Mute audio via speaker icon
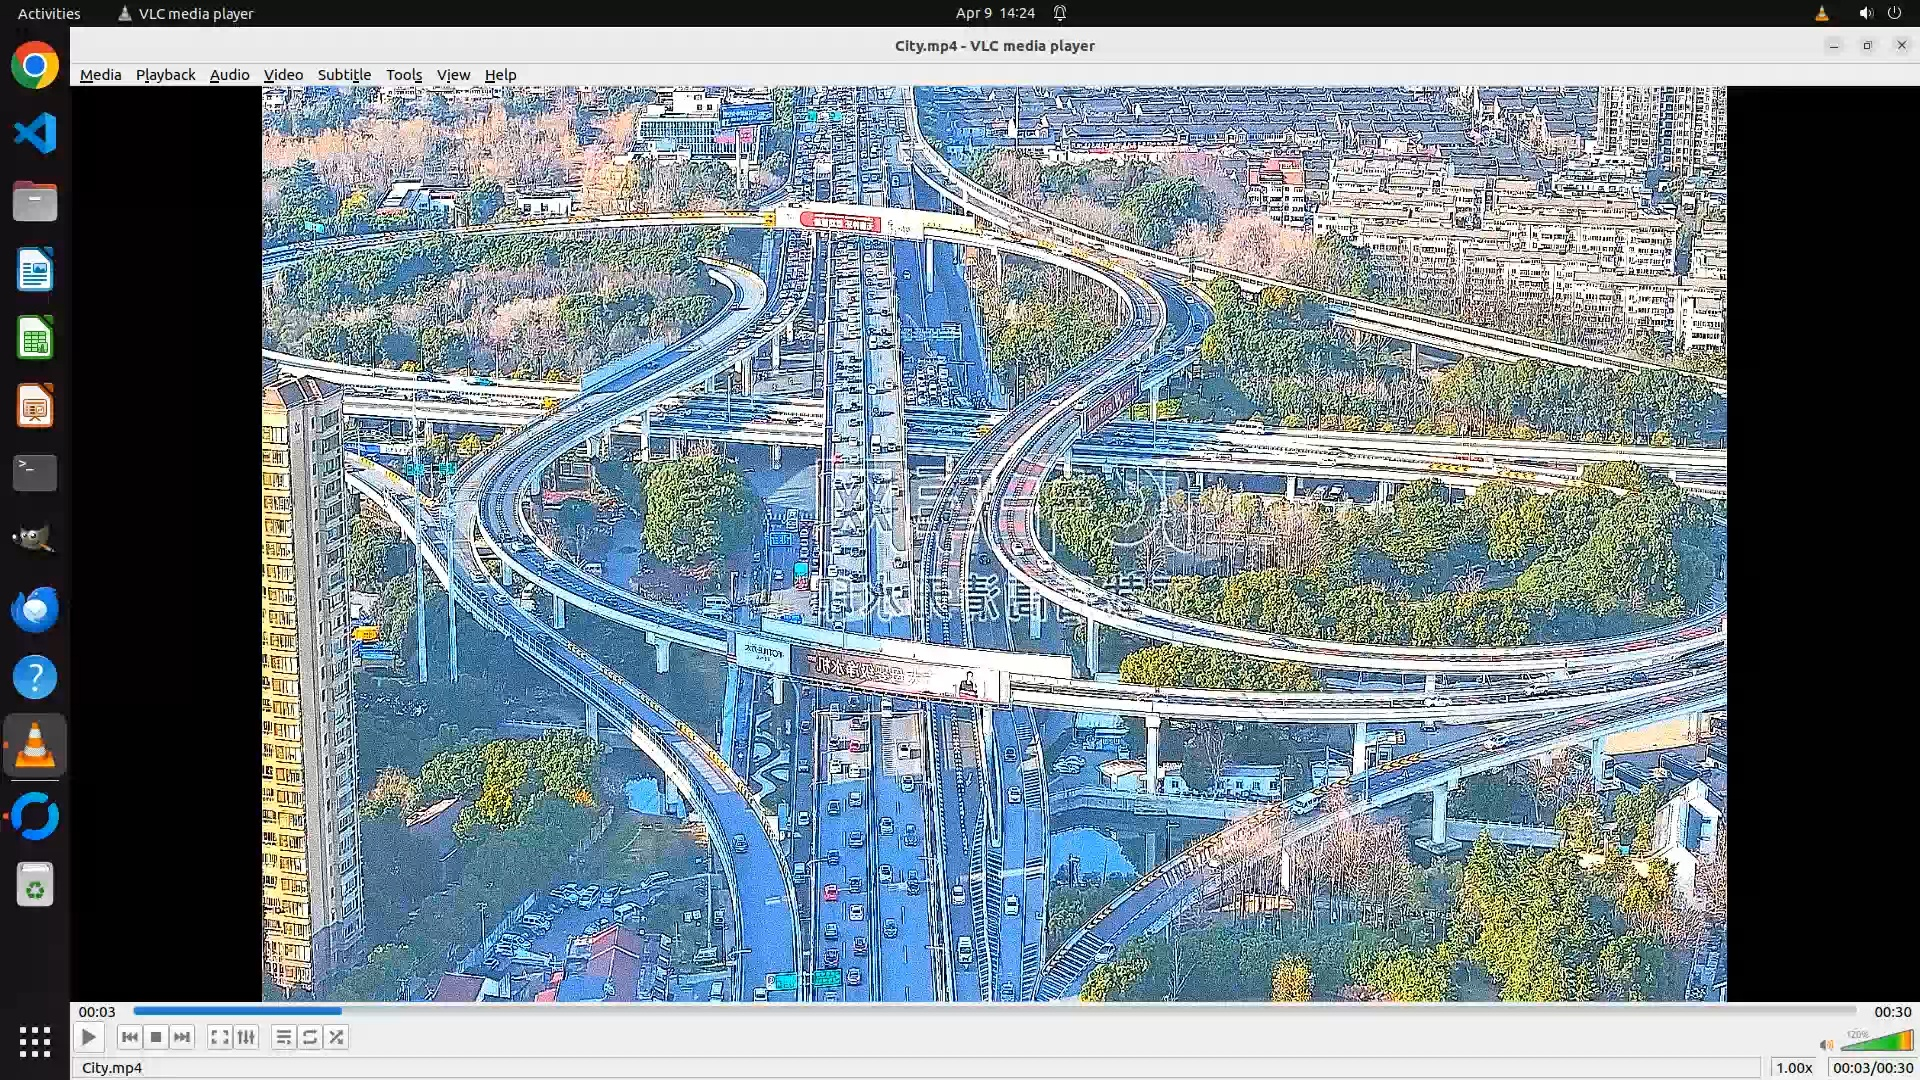 (1826, 1045)
